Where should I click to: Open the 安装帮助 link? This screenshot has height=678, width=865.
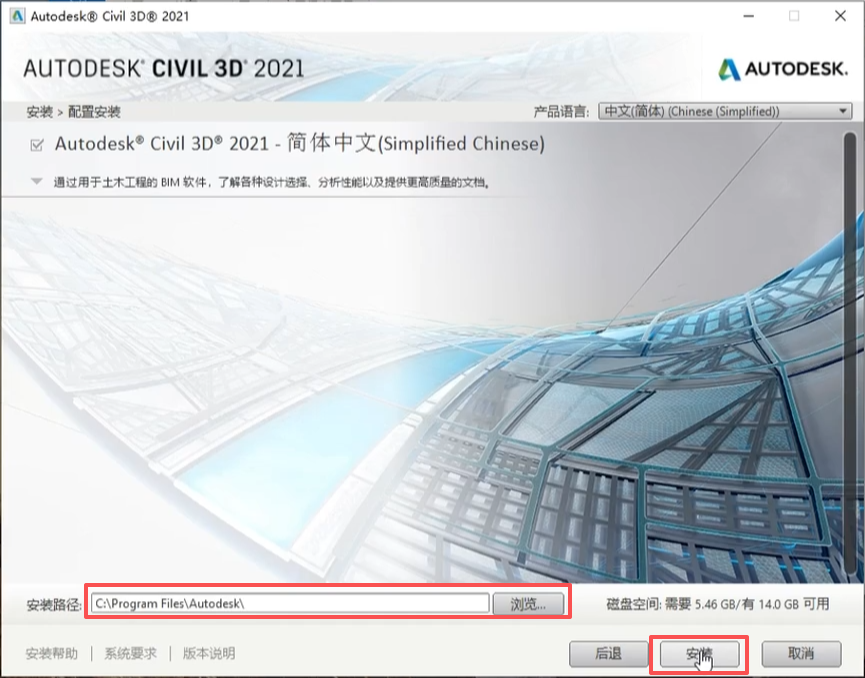tap(51, 654)
